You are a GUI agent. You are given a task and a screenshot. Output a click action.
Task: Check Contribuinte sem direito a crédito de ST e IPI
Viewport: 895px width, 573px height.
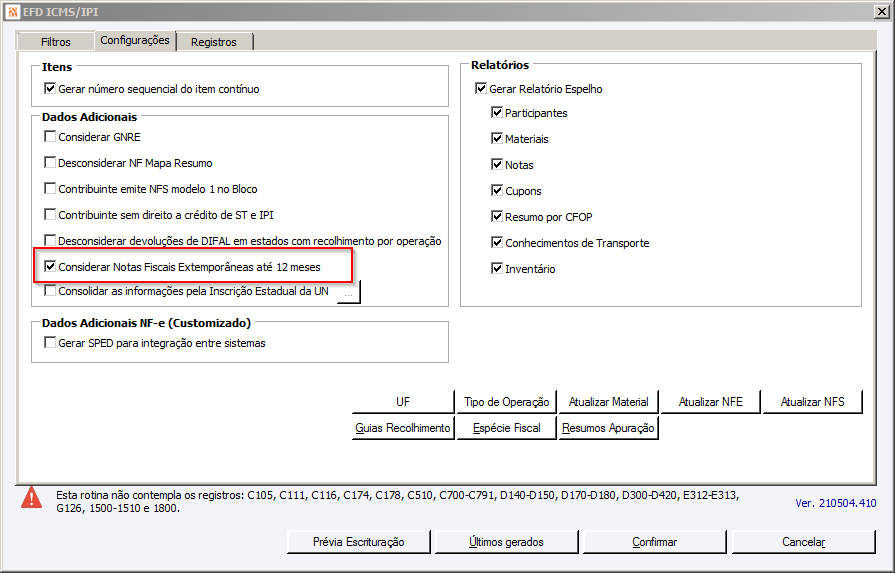[x=50, y=215]
